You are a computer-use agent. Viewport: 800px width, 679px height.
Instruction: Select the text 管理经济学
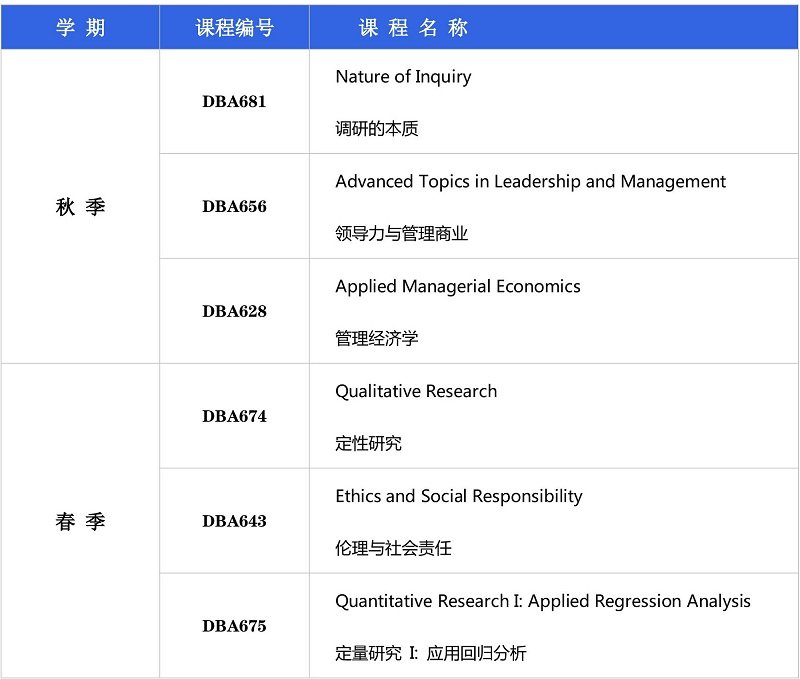click(377, 338)
